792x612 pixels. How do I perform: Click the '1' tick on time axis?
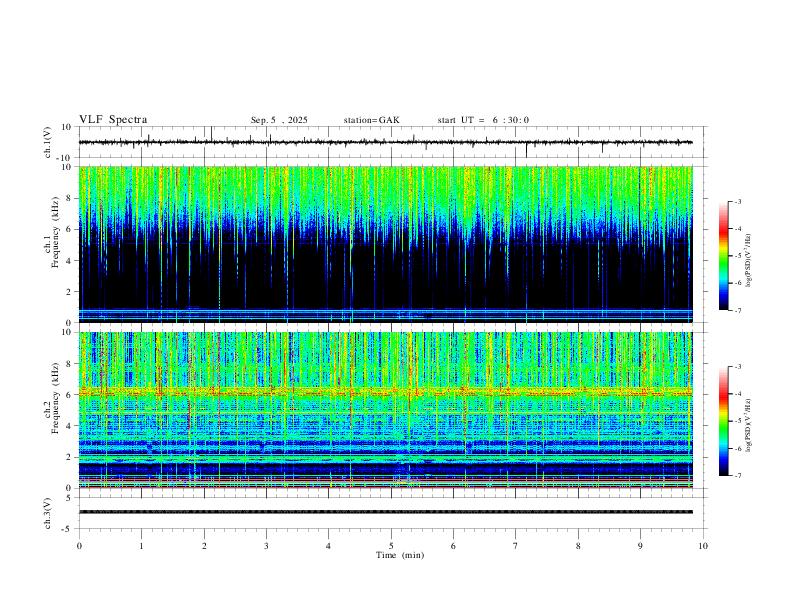click(141, 546)
